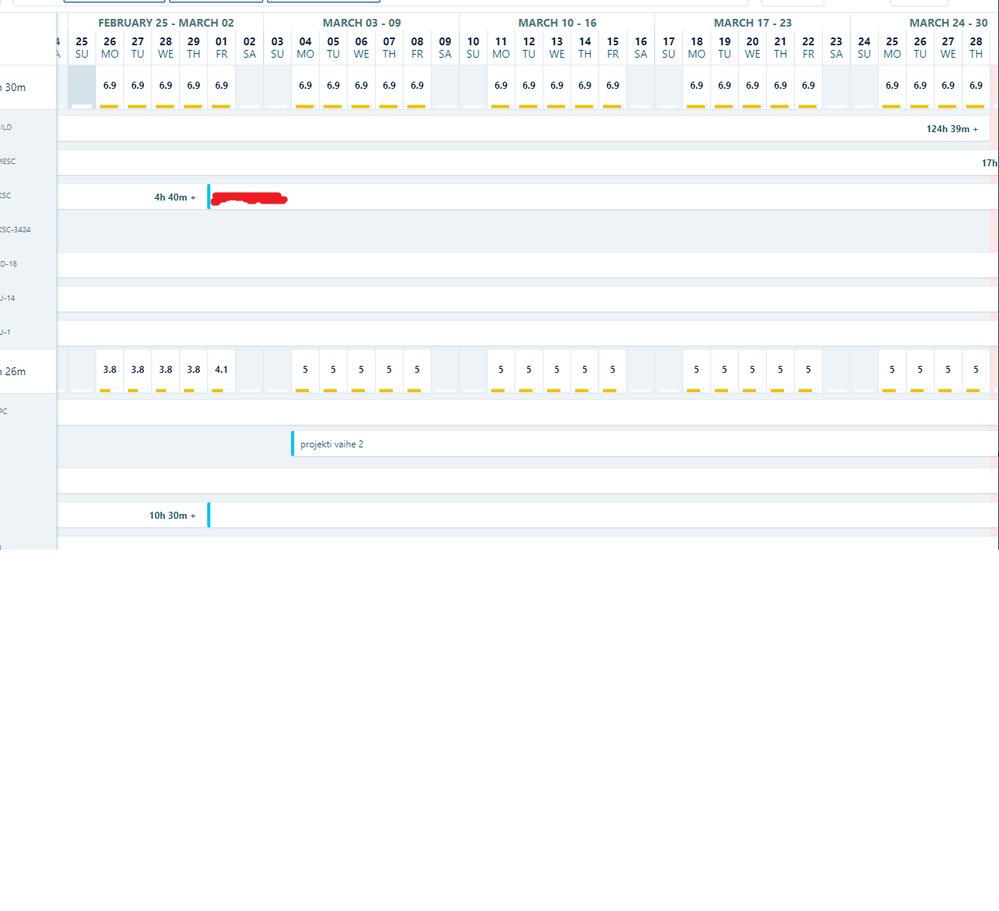Viewport: 999px width, 911px height.
Task: Select the D-18 row label
Action: pos(9,264)
